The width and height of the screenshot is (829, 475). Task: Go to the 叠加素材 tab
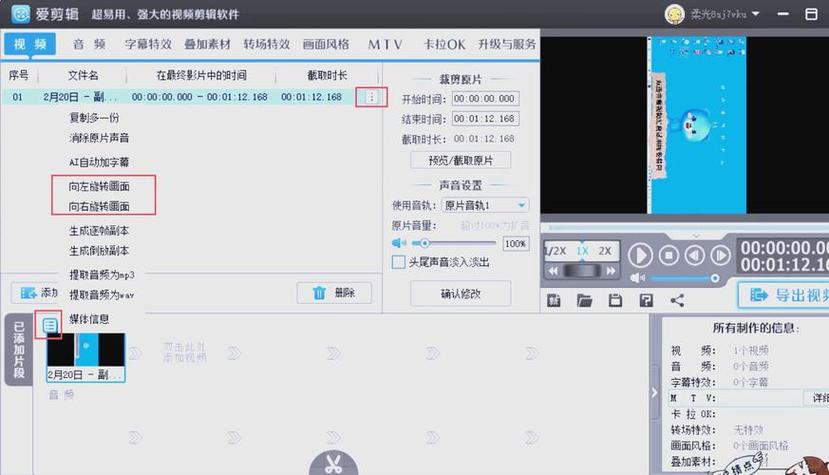coord(207,44)
